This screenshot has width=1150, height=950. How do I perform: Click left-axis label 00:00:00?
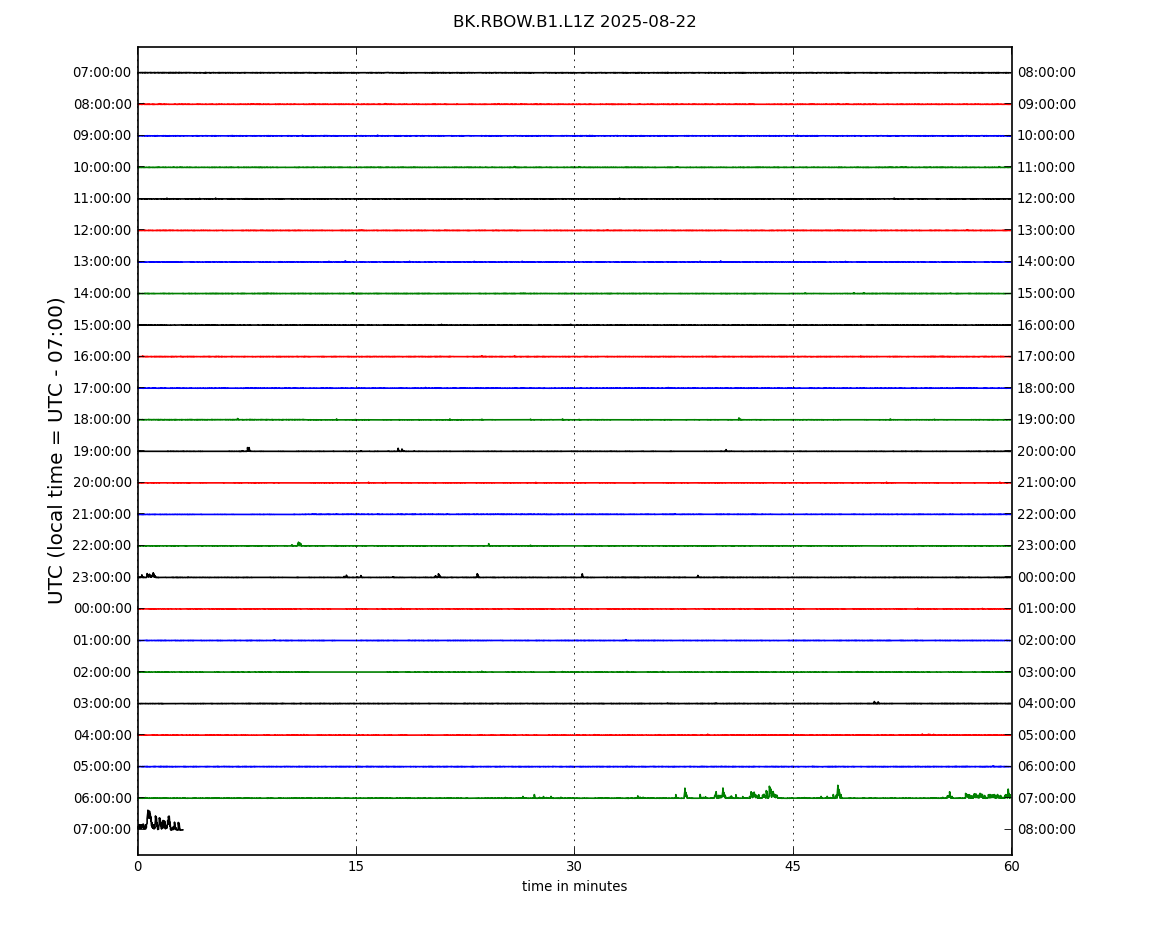[x=103, y=609]
